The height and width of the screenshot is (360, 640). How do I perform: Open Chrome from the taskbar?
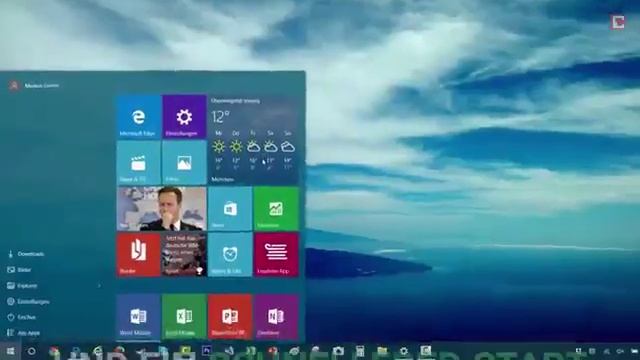[53, 351]
